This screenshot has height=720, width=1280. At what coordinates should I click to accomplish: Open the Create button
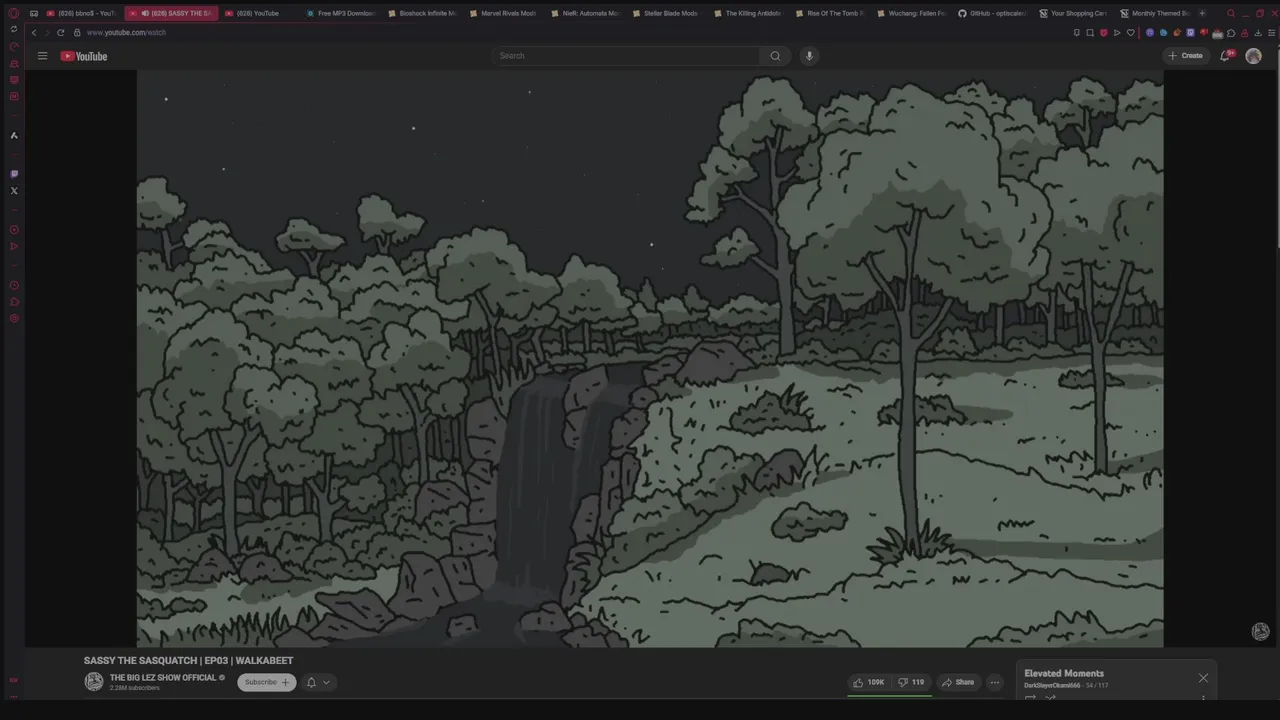coord(1185,56)
